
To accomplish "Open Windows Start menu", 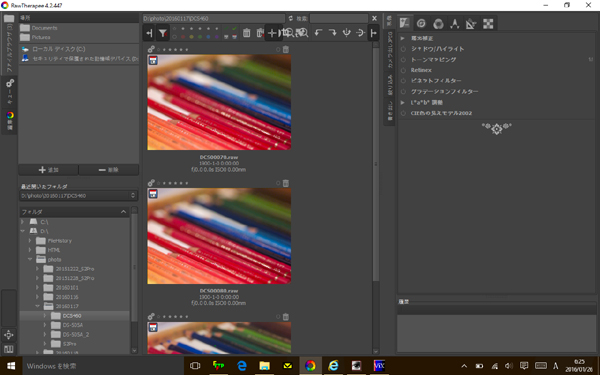I will point(11,366).
